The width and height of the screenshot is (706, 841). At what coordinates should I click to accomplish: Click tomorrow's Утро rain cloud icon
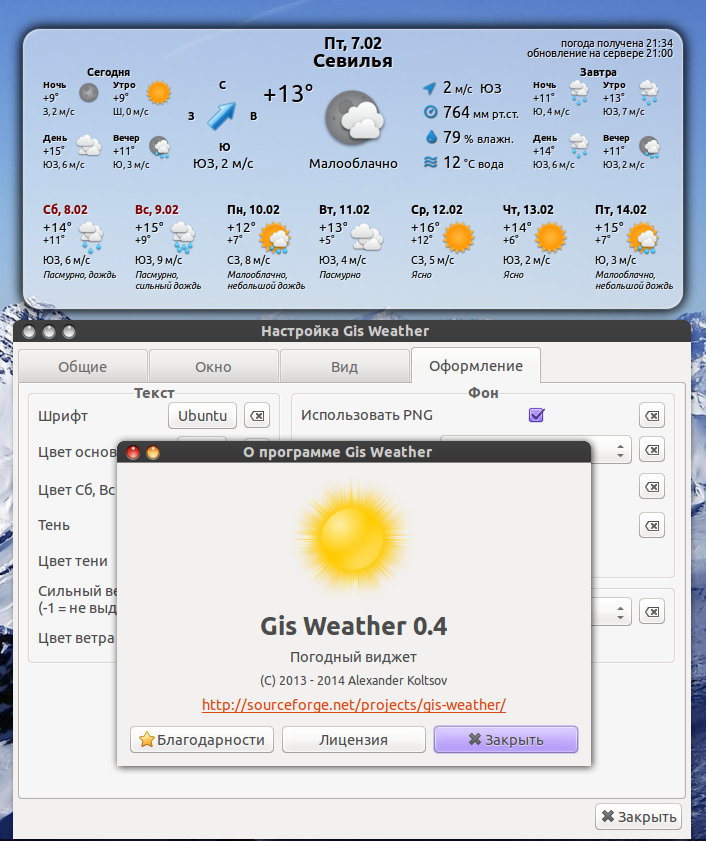[649, 93]
